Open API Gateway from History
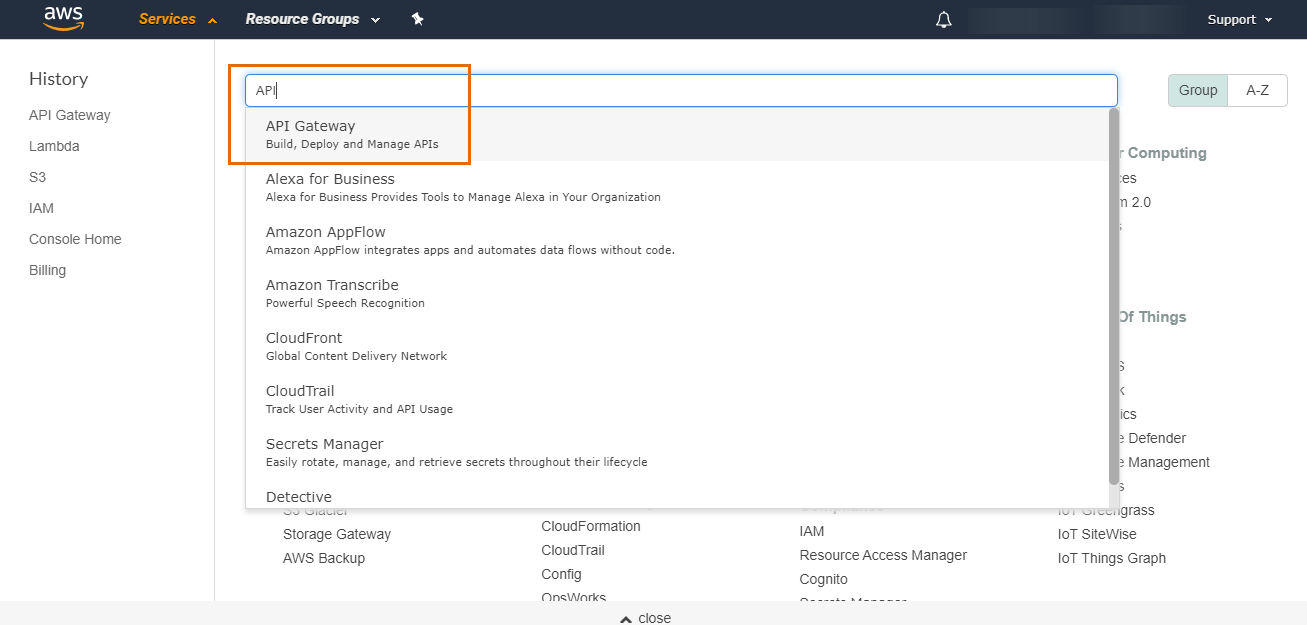 [x=70, y=115]
